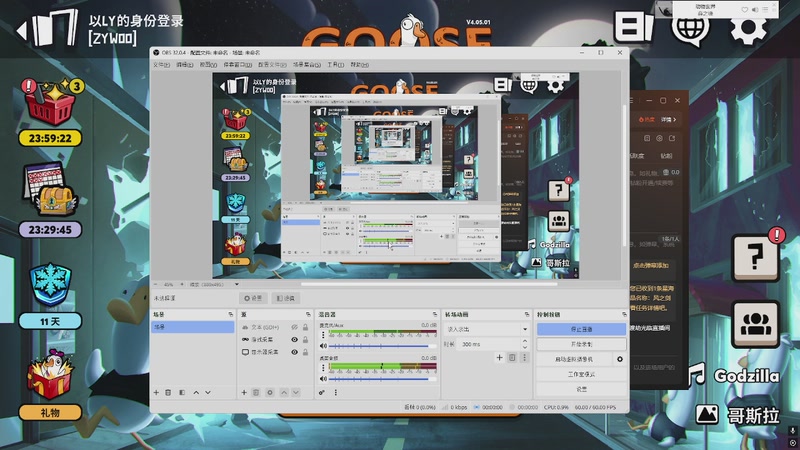Open the 视图 menu in OBS

pos(208,65)
